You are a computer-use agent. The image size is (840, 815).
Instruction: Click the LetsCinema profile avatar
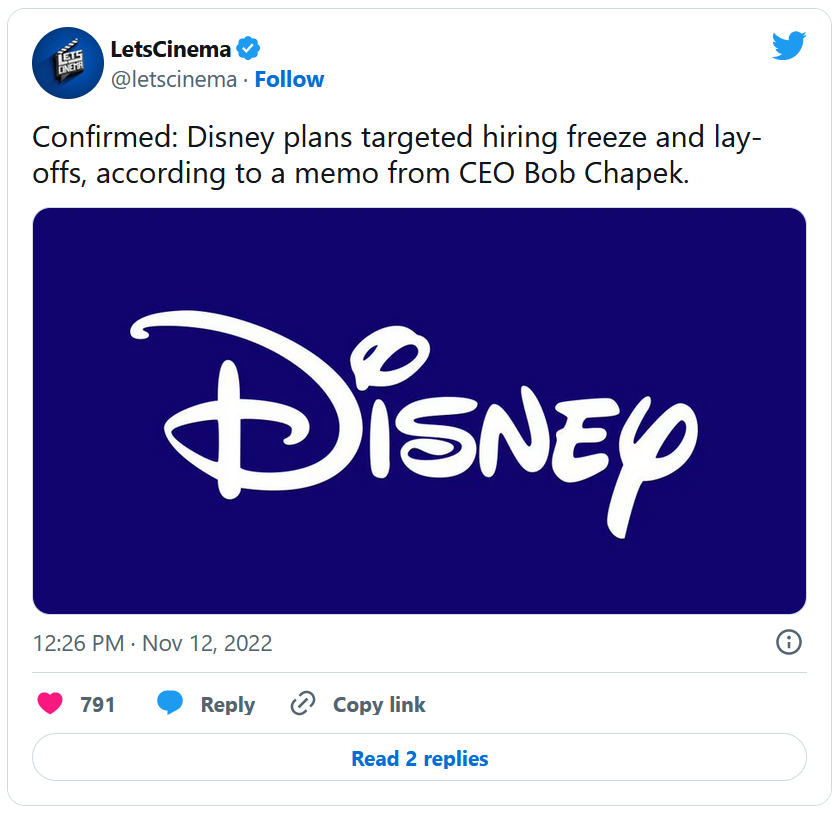pyautogui.click(x=68, y=62)
